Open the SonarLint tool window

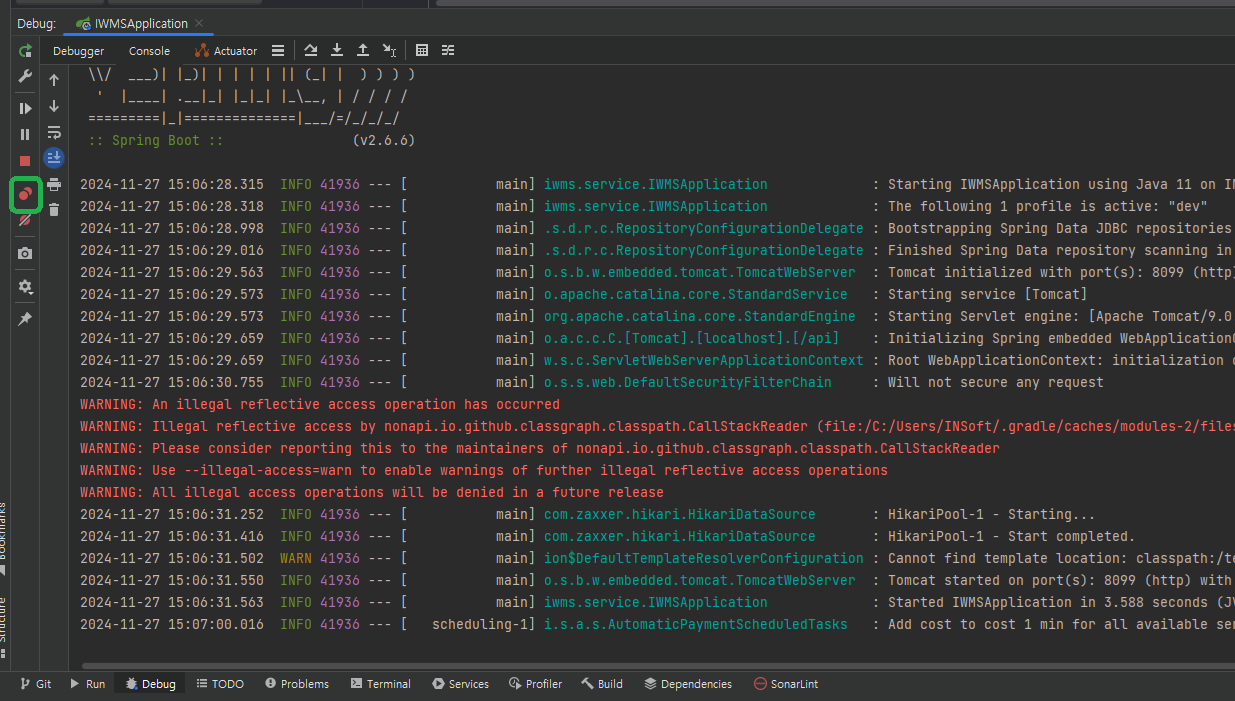(786, 684)
